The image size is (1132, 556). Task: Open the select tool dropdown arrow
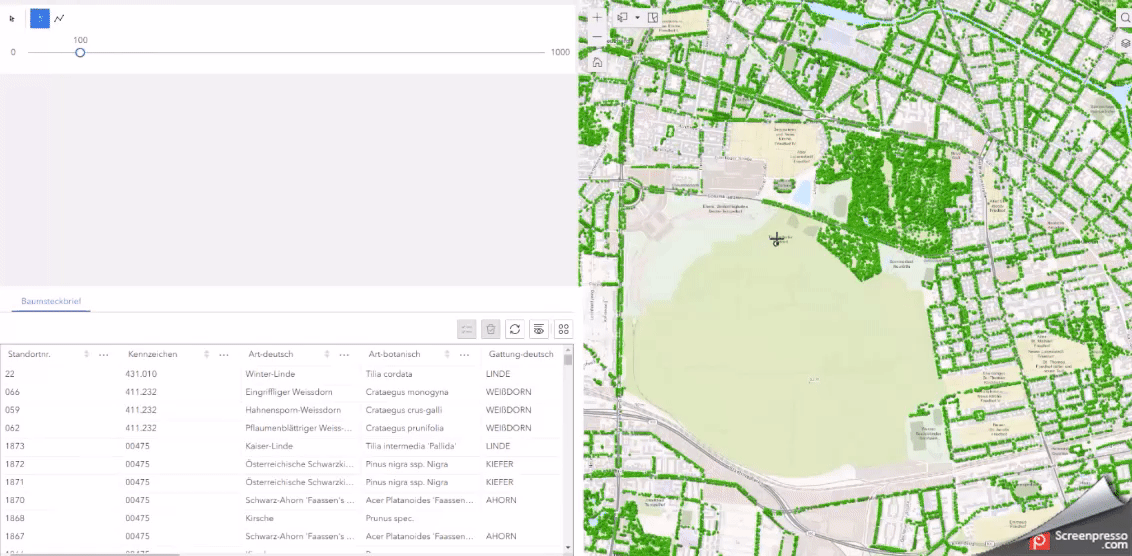pyautogui.click(x=637, y=17)
